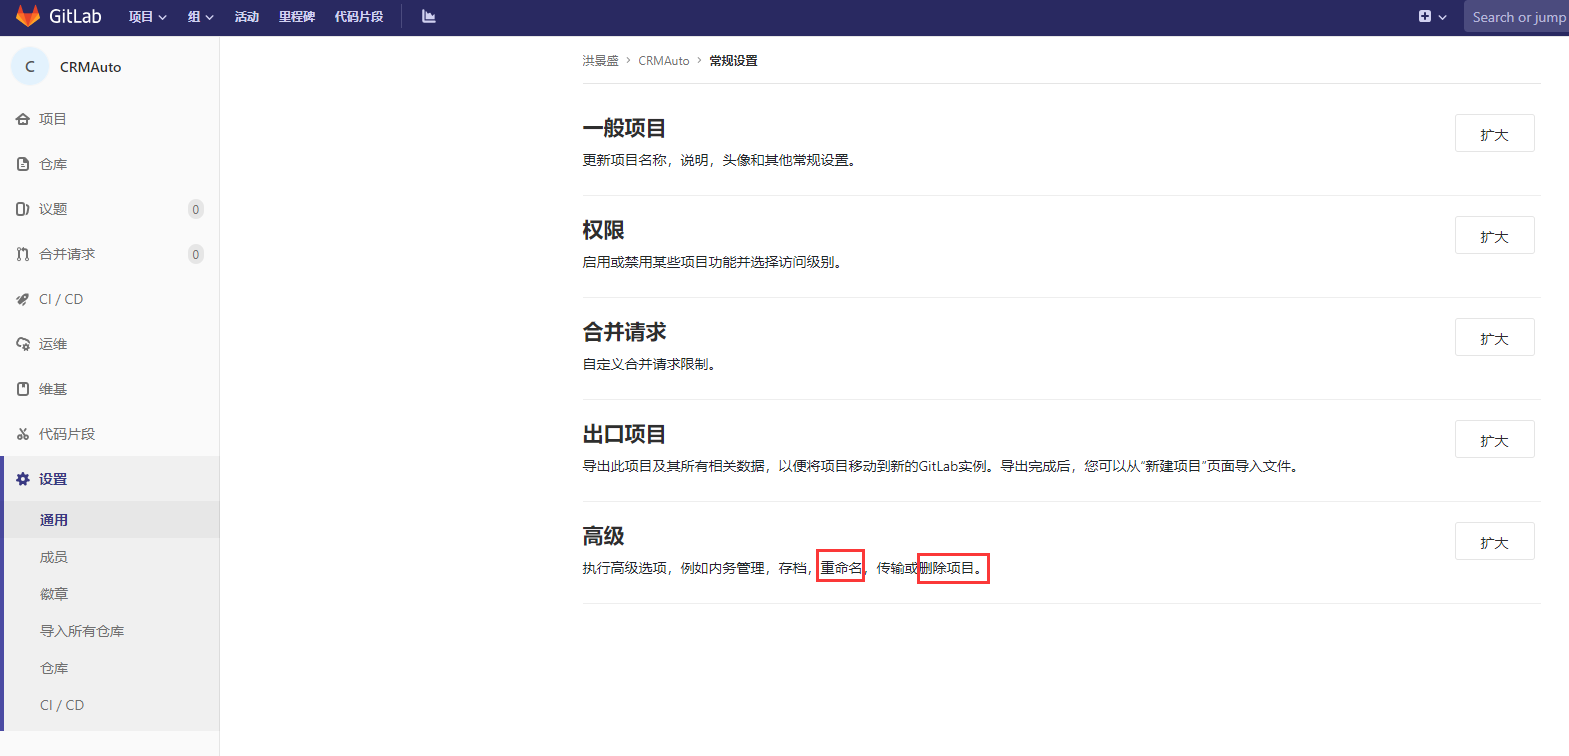Open CRMAuto project name in sidebar
This screenshot has height=756, width=1569.
click(x=90, y=67)
